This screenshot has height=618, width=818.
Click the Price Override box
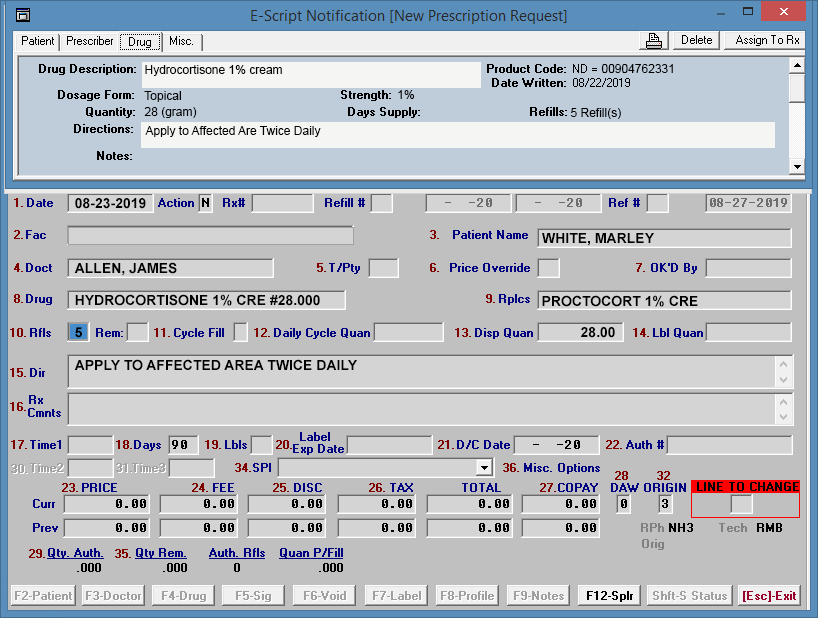tap(549, 268)
